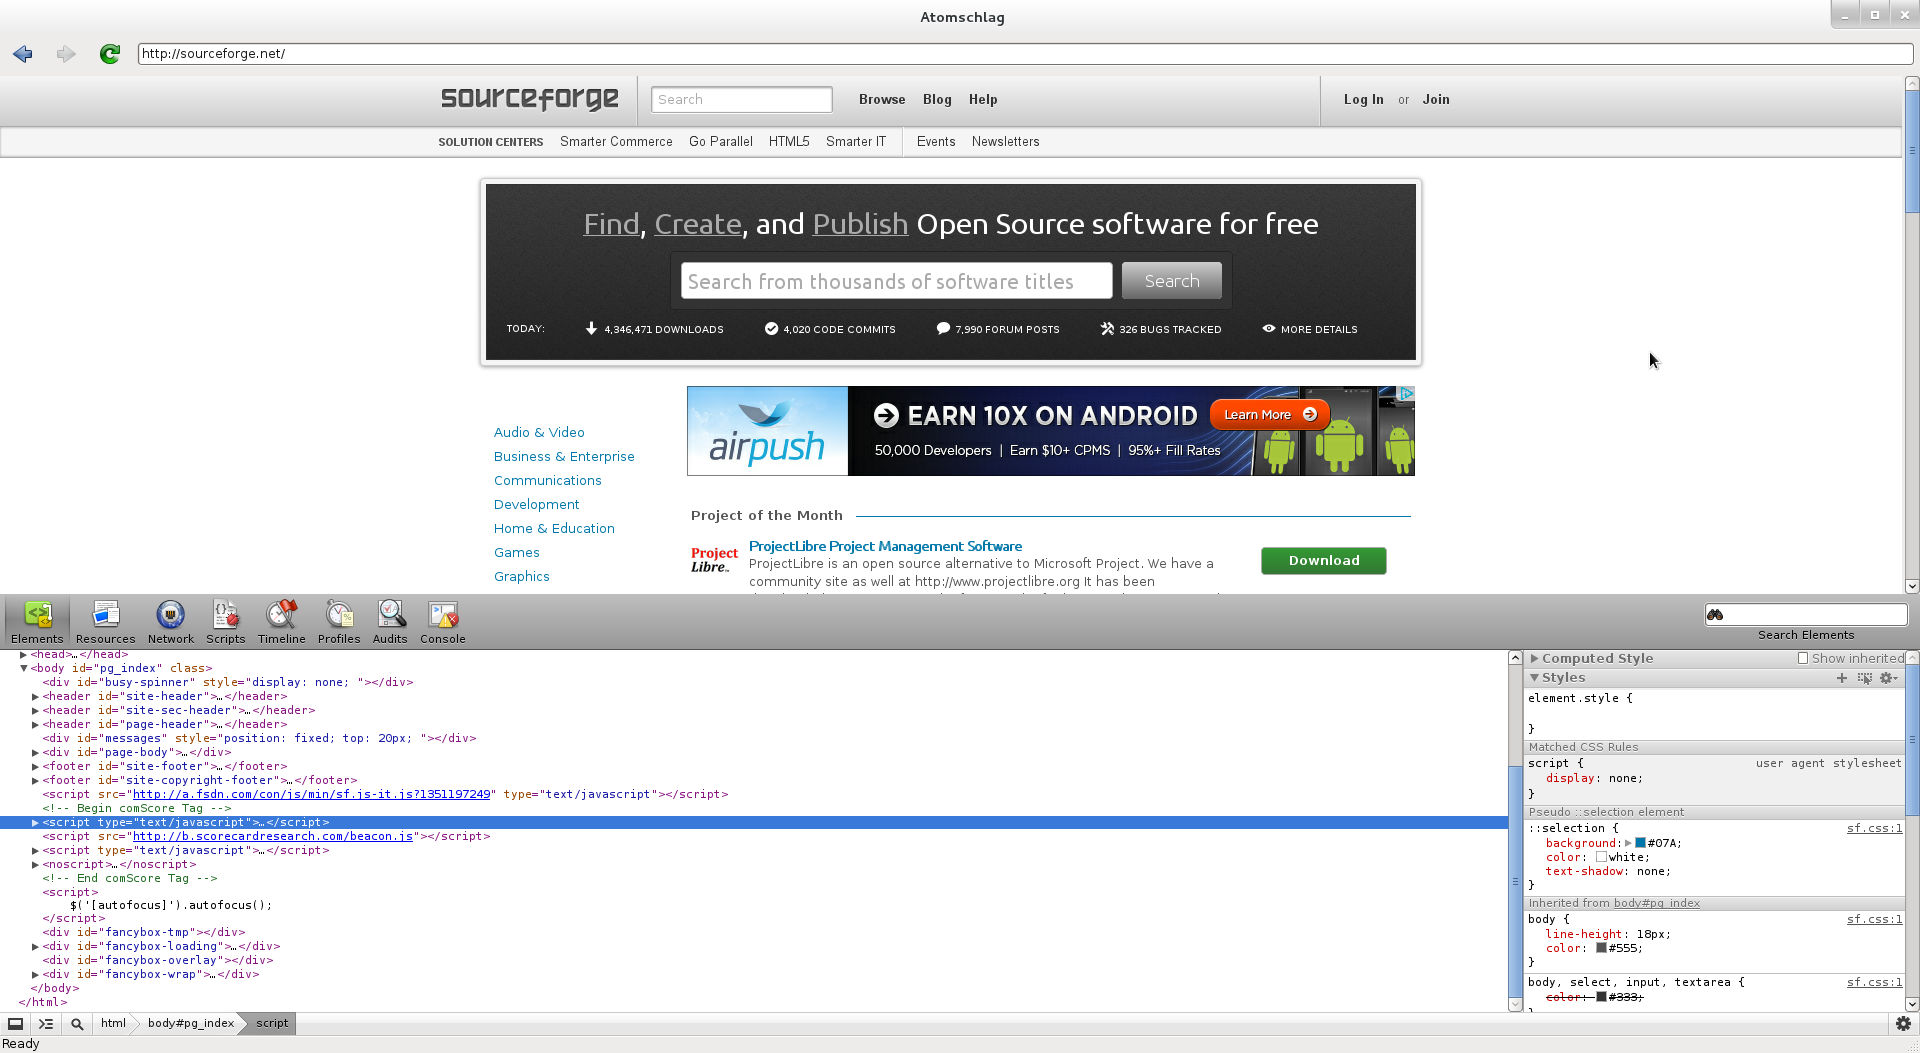Open the Elements panel in the inspector
Viewport: 1920px width, 1053px height.
pyautogui.click(x=37, y=620)
